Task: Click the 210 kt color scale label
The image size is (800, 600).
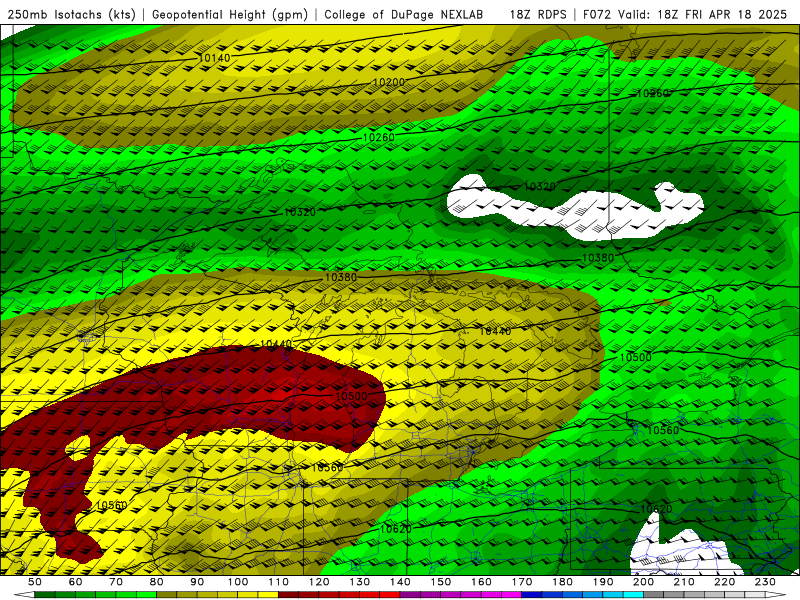Action: coord(684,582)
